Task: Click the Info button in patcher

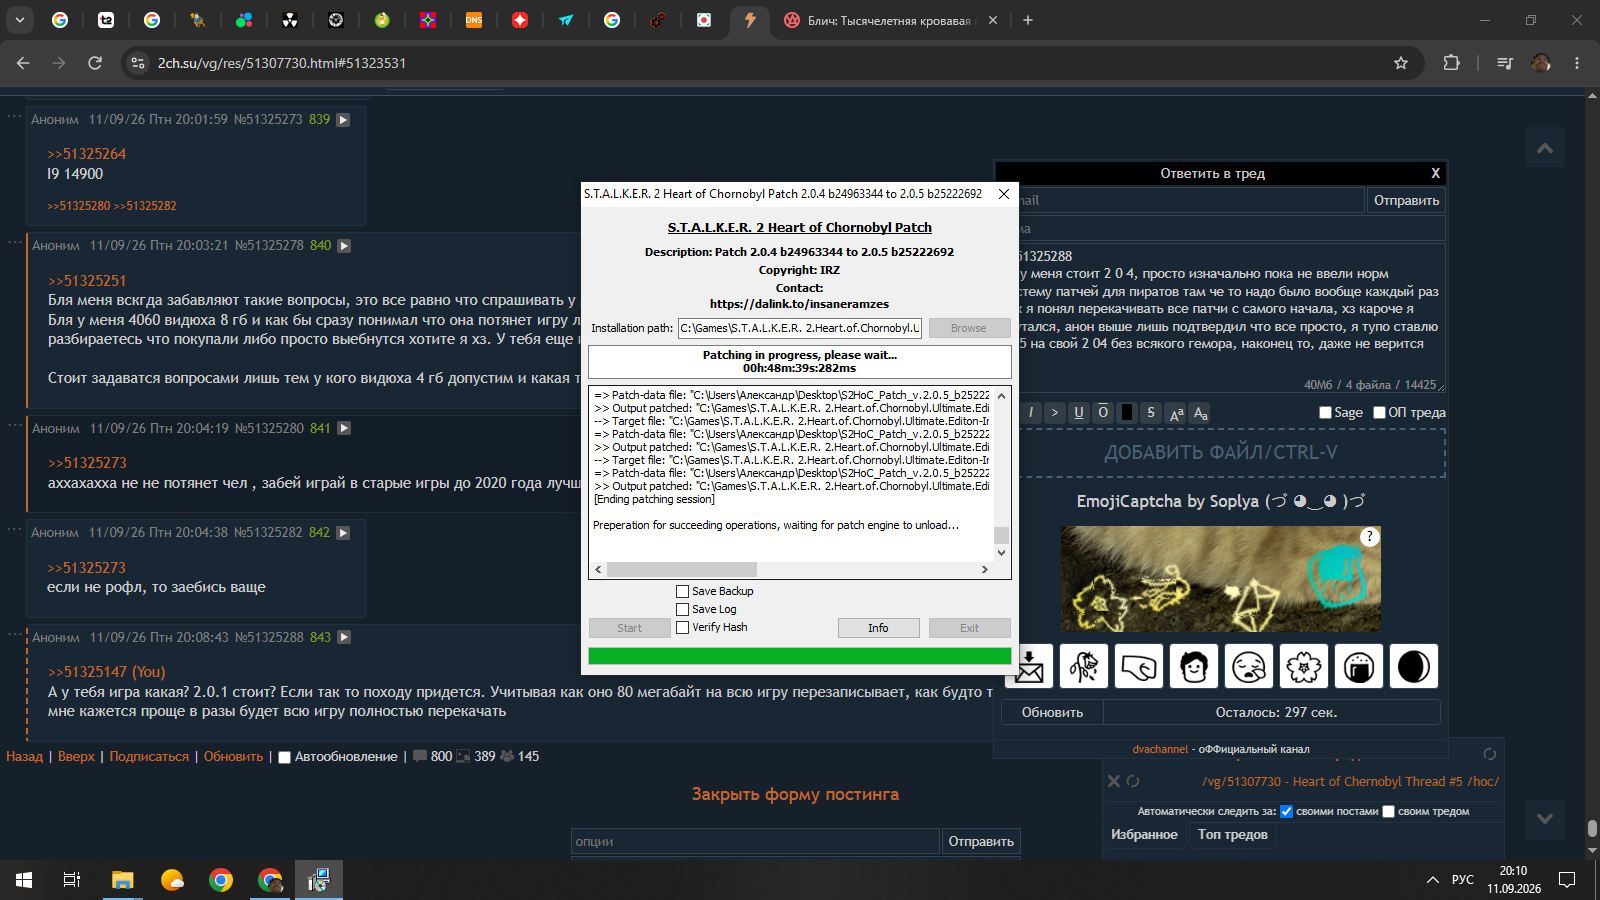Action: [x=878, y=628]
